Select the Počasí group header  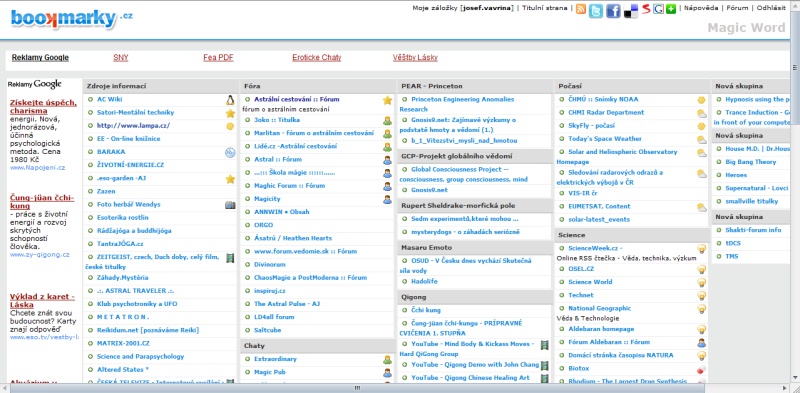coord(632,86)
